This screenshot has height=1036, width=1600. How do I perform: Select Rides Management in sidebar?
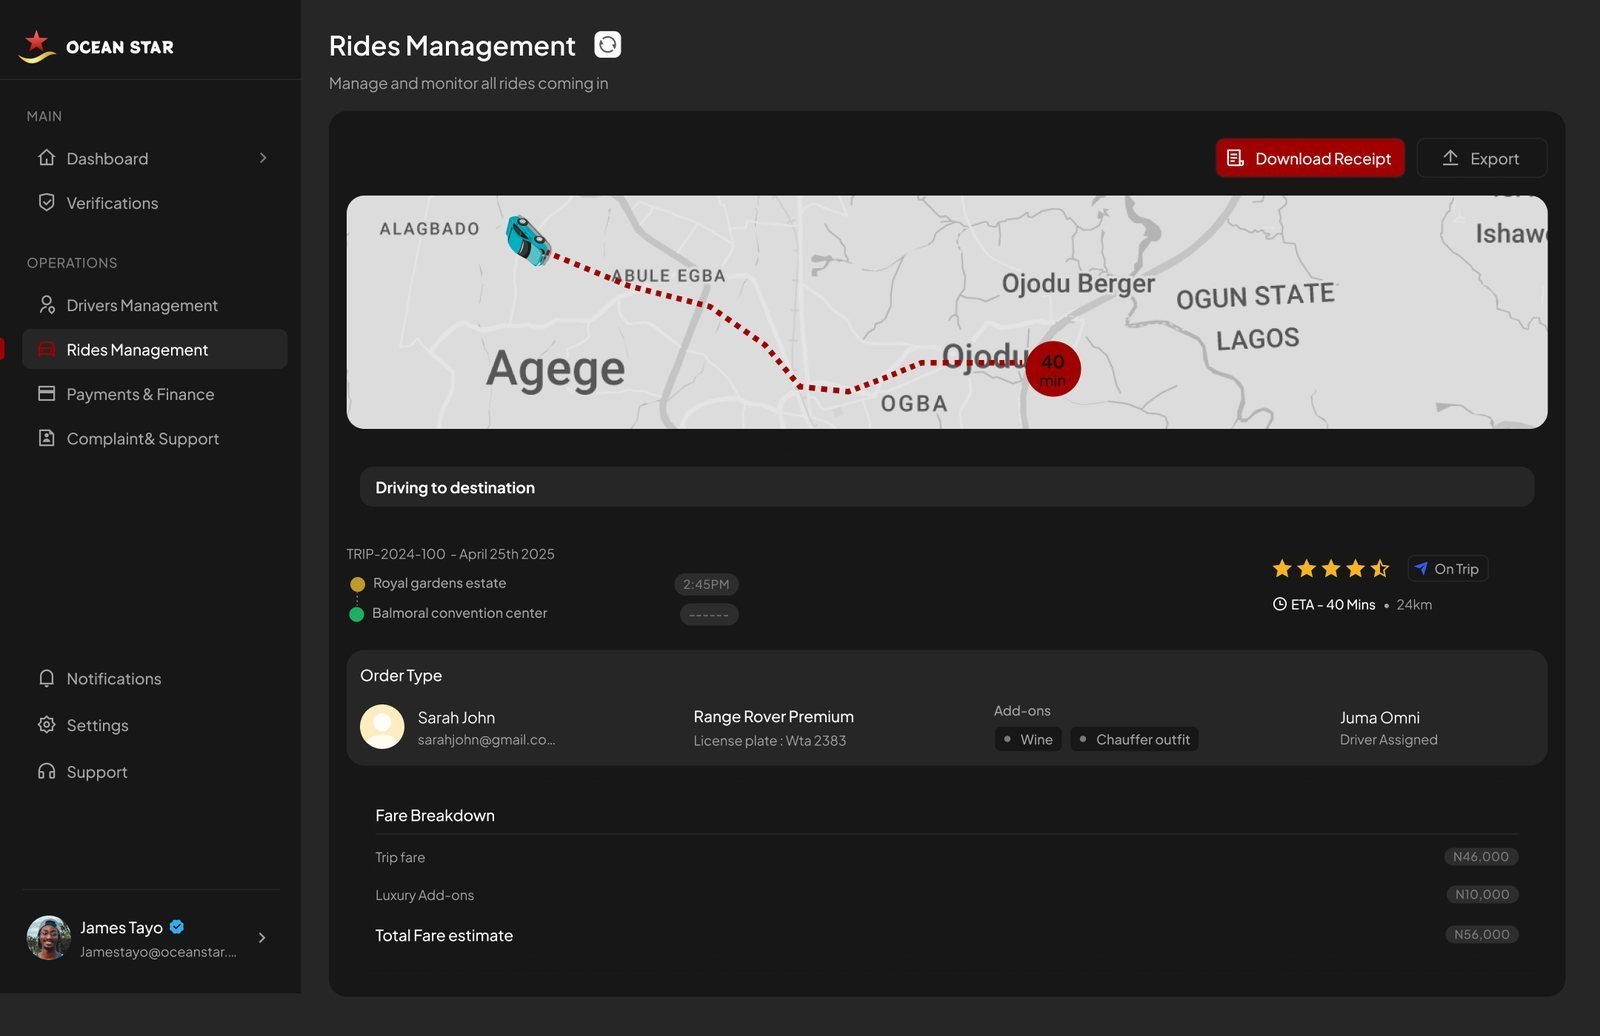154,349
